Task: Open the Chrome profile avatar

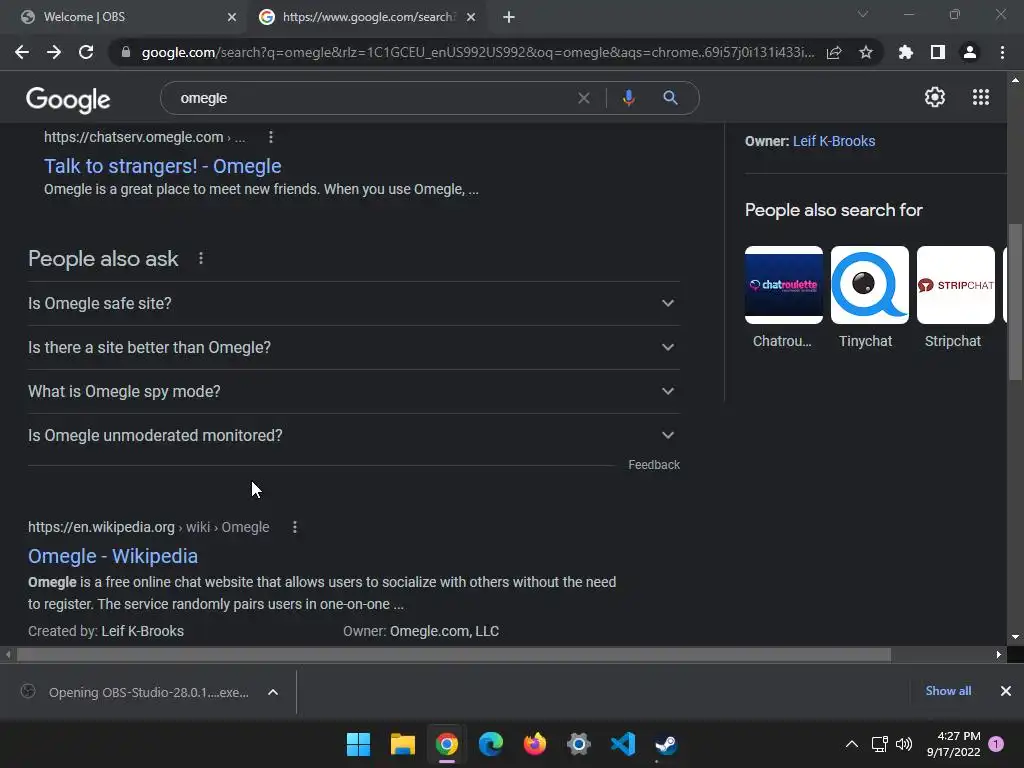Action: [x=970, y=52]
